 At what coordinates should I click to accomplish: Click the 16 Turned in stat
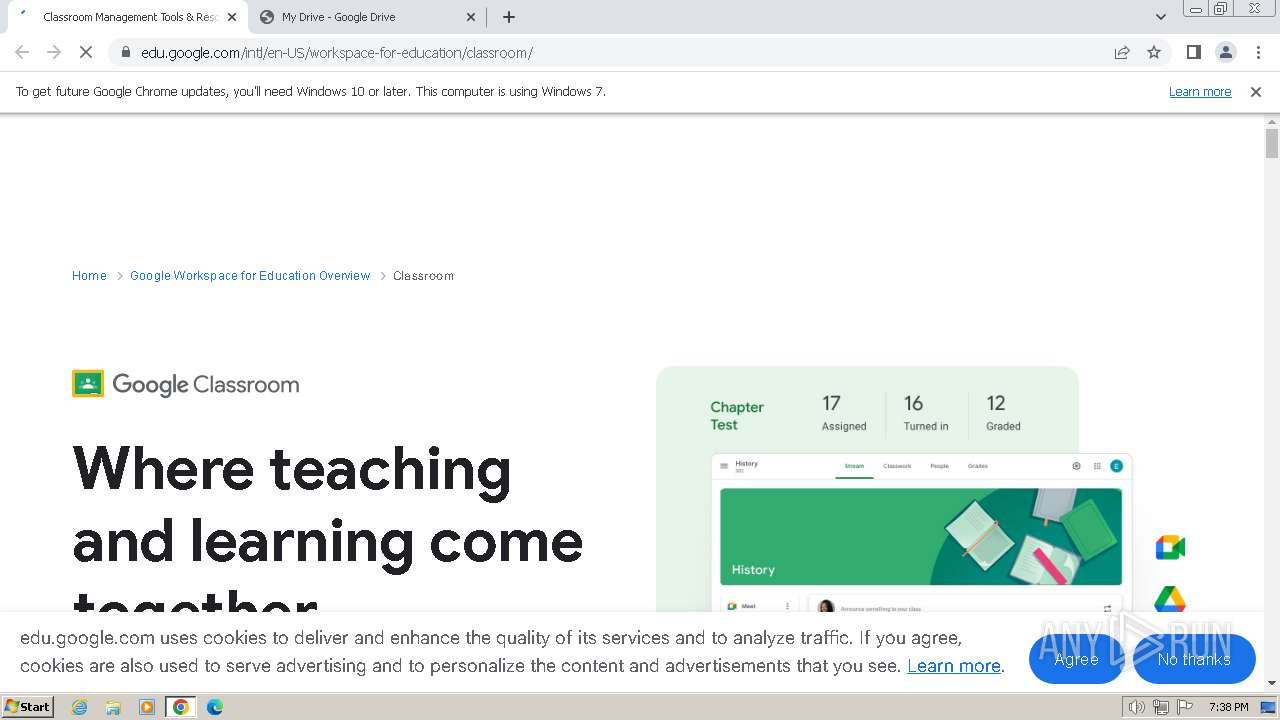point(926,413)
